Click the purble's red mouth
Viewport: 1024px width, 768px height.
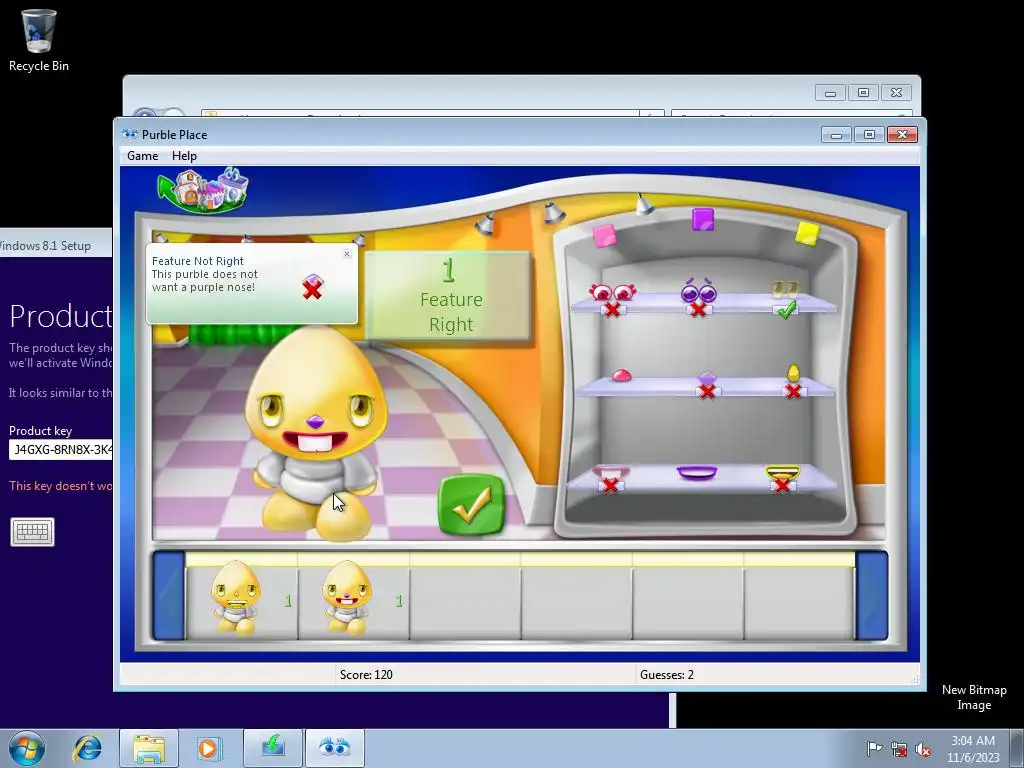coord(315,441)
